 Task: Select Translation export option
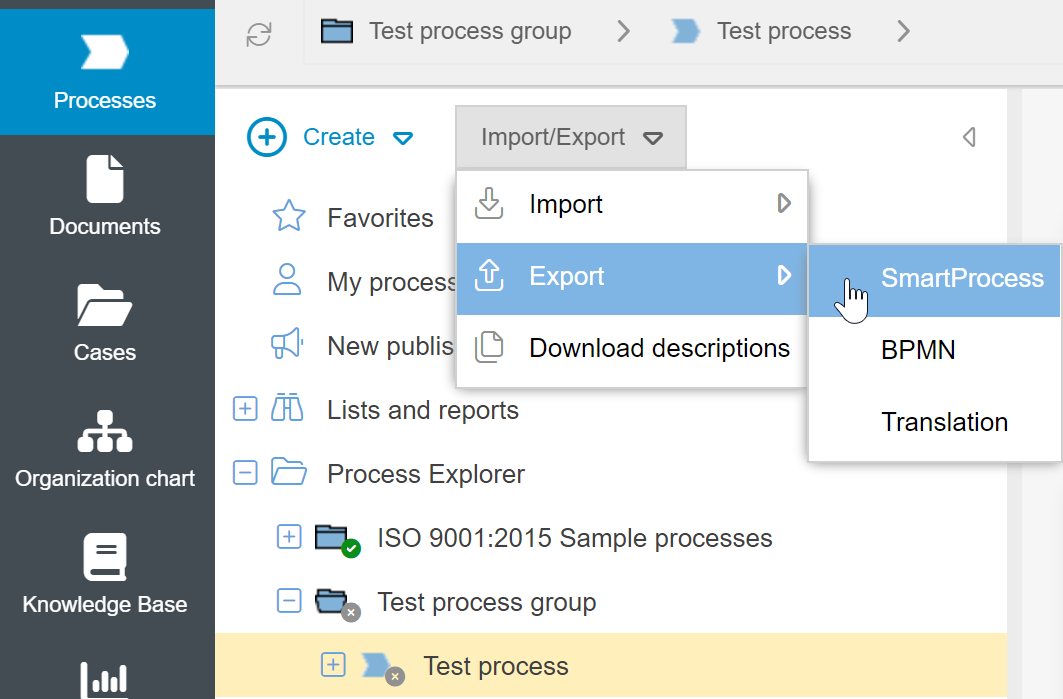click(944, 422)
